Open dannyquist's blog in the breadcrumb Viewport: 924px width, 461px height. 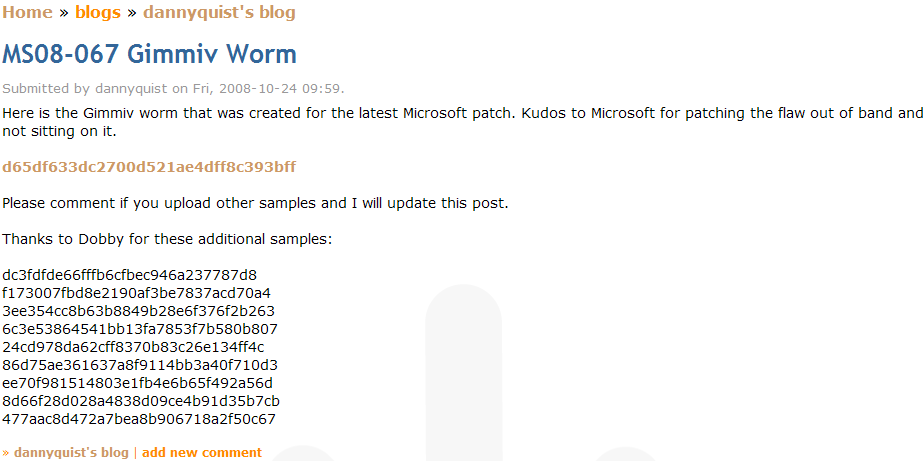219,13
